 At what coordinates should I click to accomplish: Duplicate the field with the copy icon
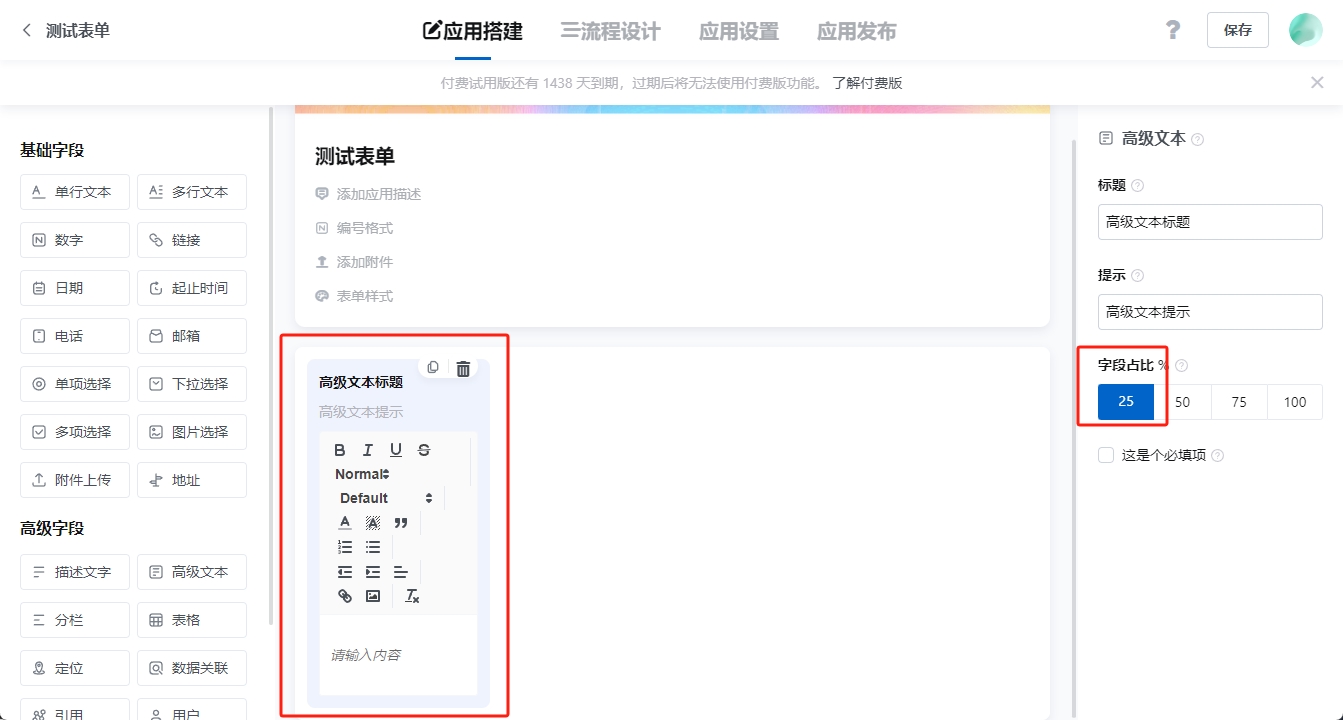coord(433,368)
